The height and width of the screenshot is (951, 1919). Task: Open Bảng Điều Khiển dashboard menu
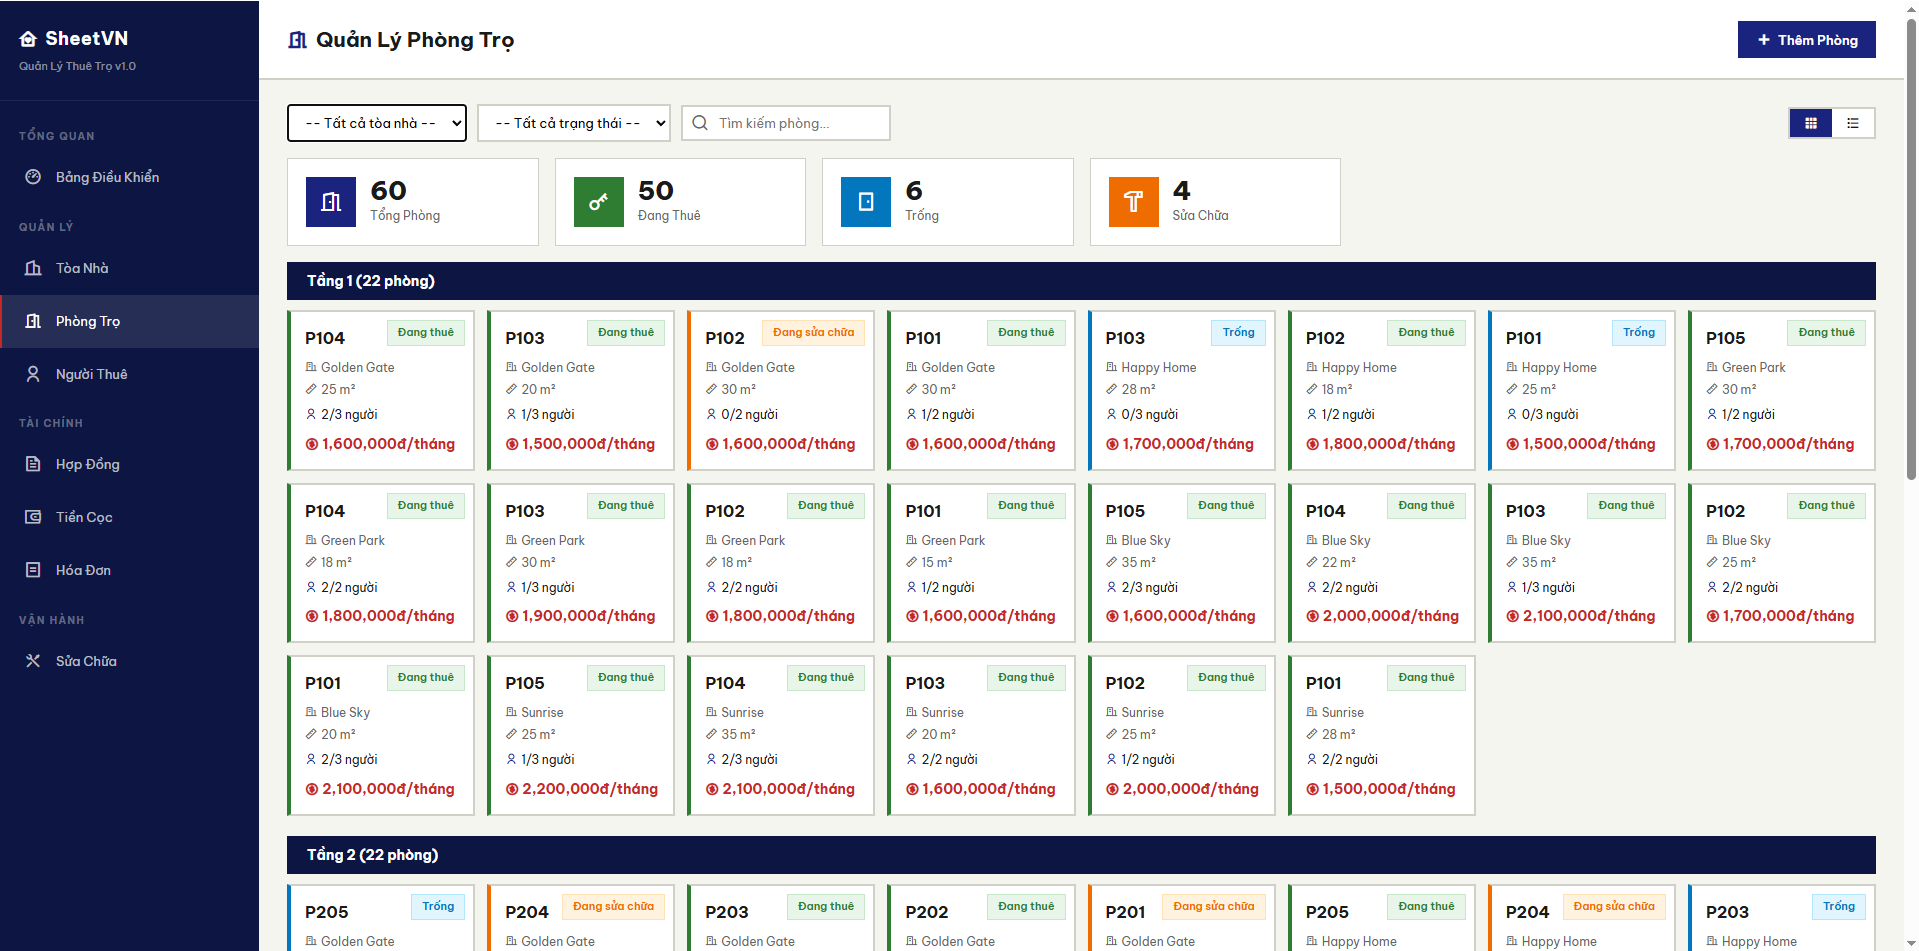[x=107, y=177]
